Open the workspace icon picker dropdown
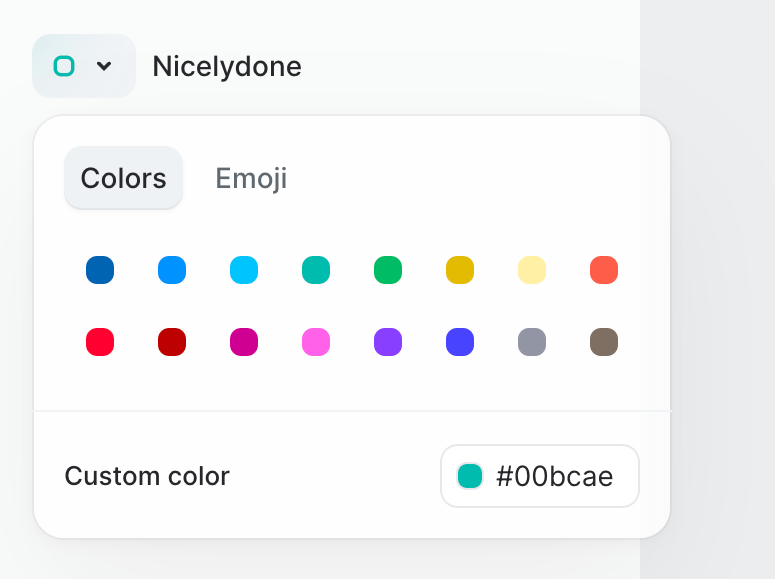The height and width of the screenshot is (579, 775). [84, 66]
